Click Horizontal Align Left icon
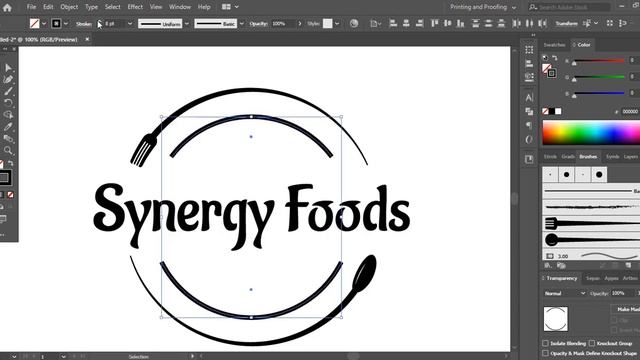This screenshot has height=360, width=640. (x=393, y=24)
